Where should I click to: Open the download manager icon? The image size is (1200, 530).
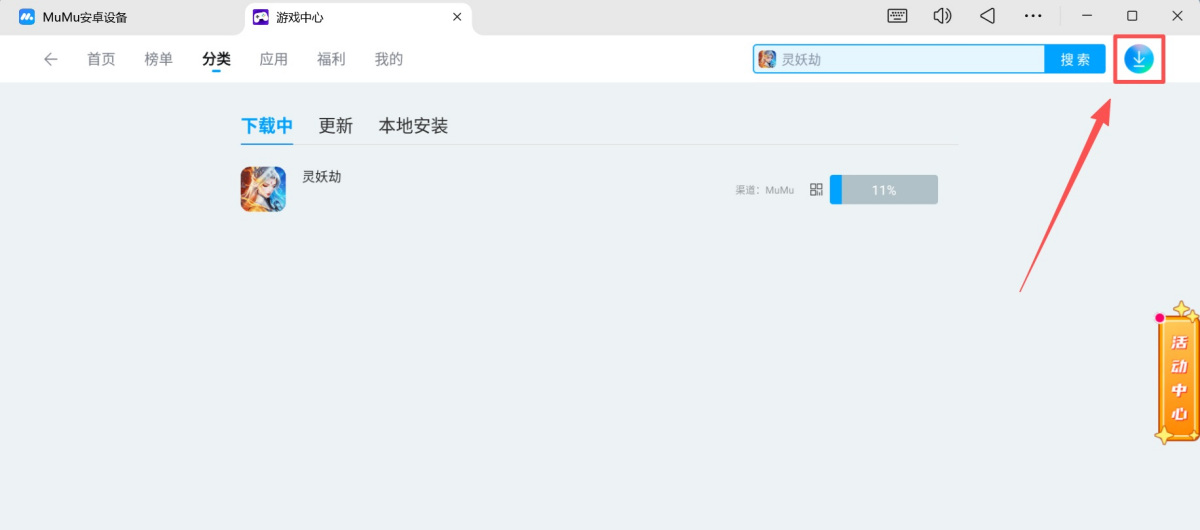tap(1138, 59)
